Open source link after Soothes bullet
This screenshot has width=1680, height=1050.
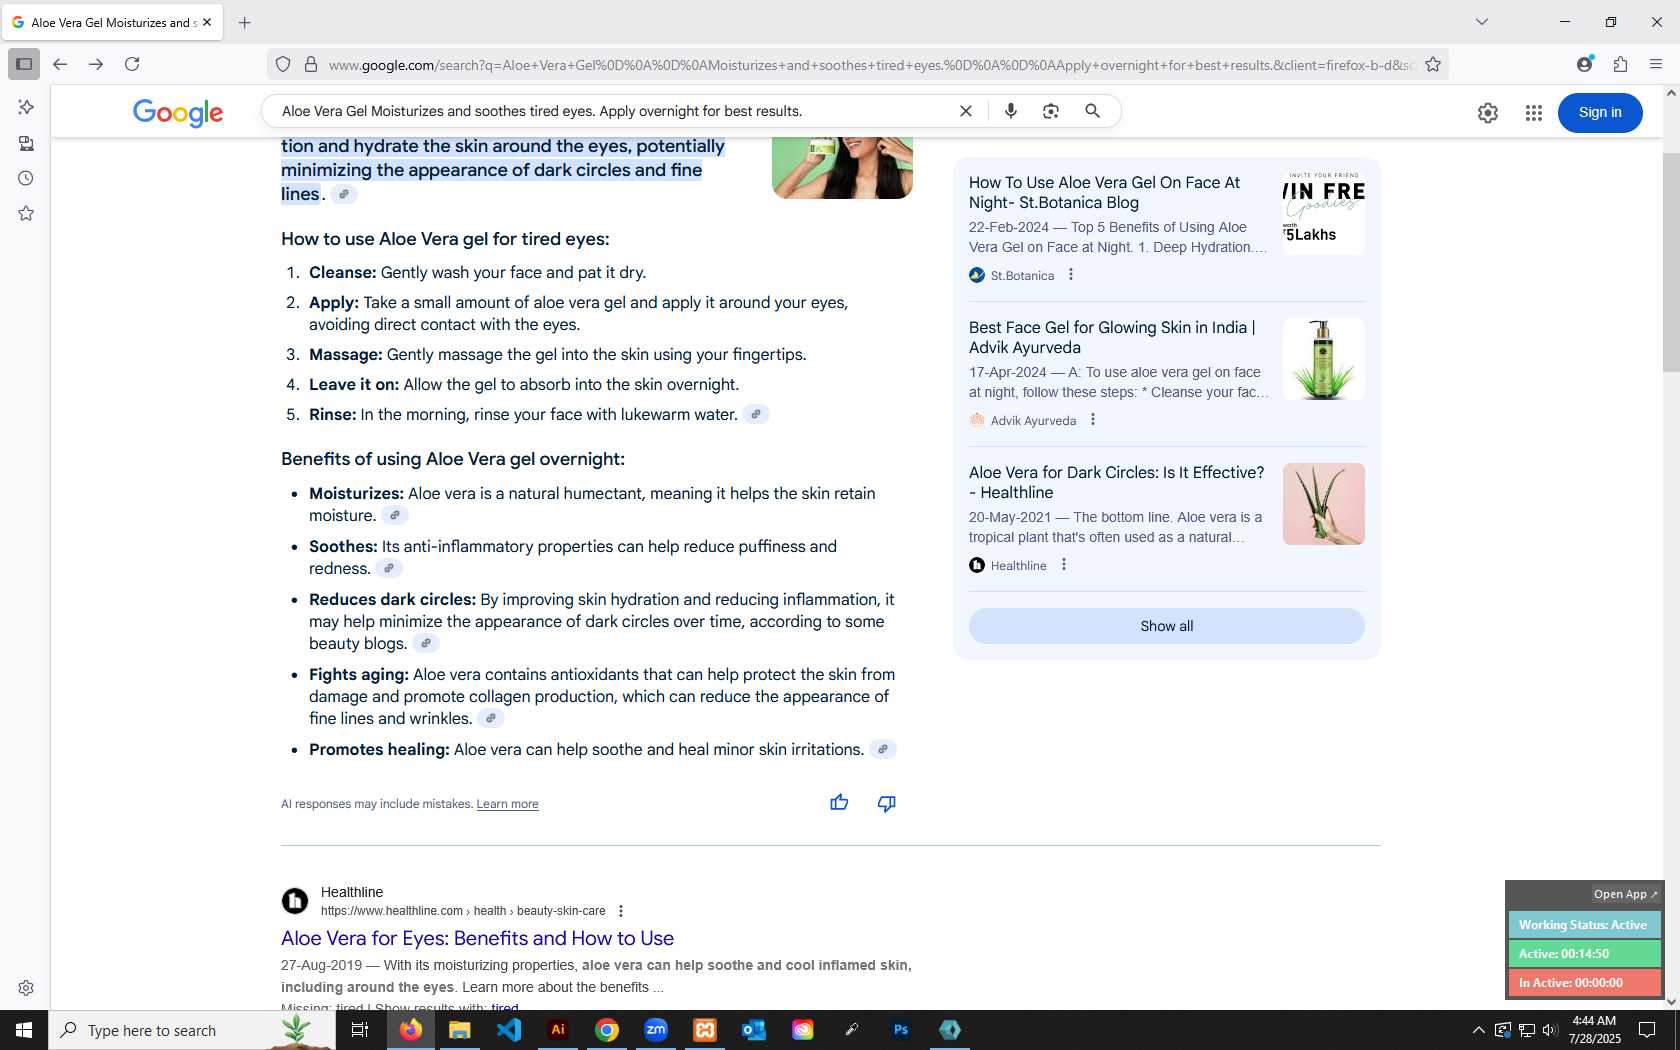pyautogui.click(x=389, y=568)
